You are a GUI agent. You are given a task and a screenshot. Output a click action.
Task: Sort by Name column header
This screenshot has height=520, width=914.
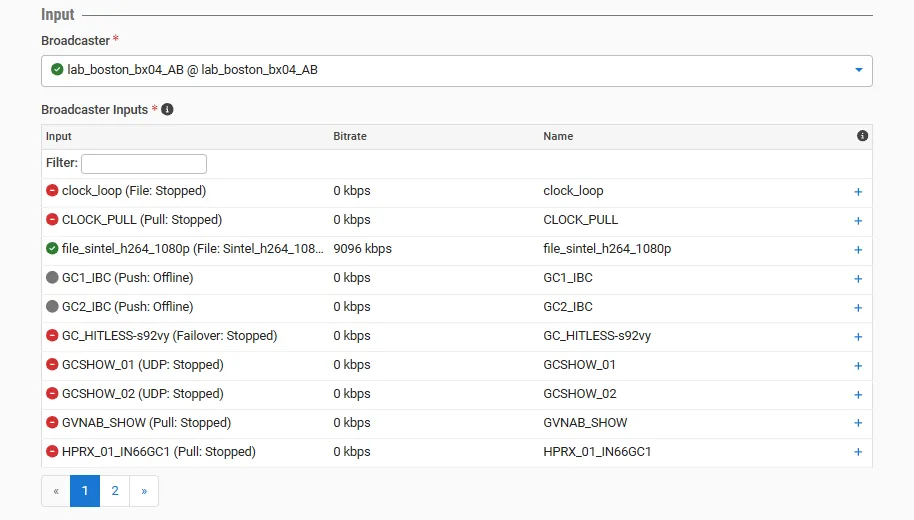[x=558, y=136]
